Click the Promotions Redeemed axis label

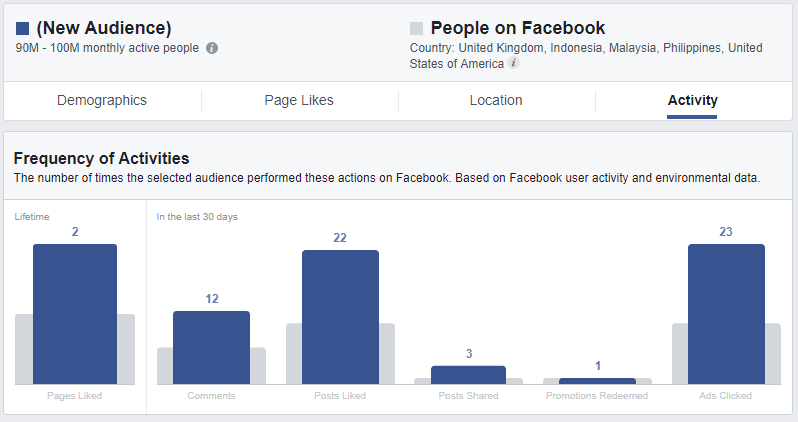click(597, 396)
